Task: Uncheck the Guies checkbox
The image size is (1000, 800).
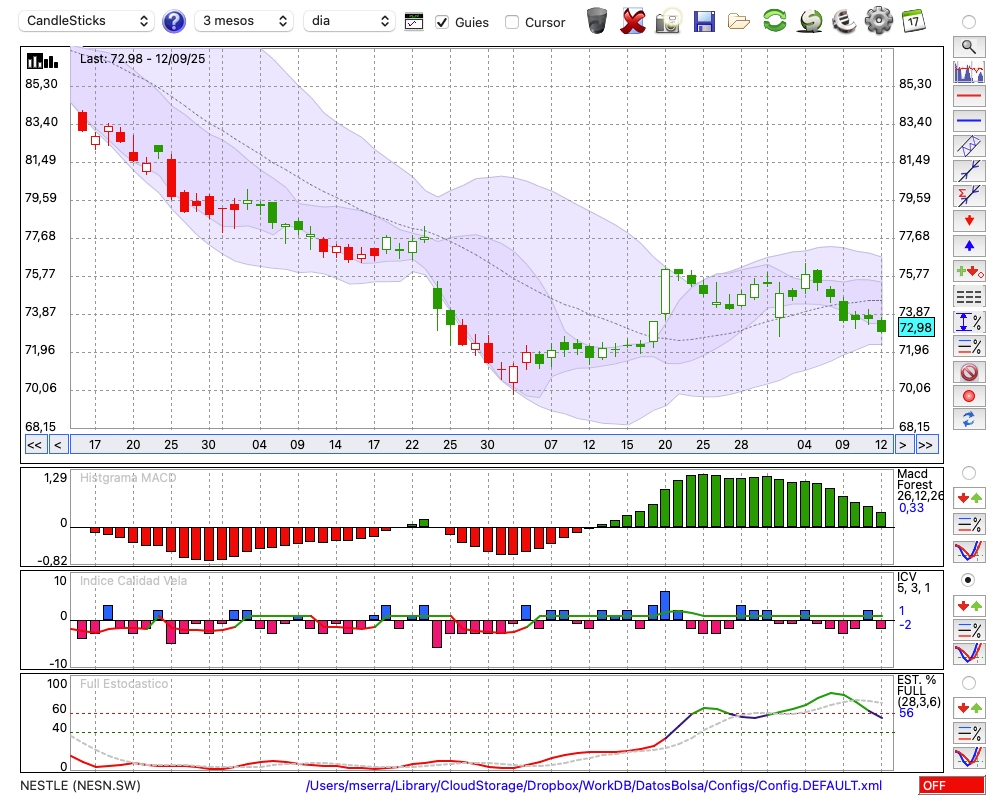Action: tap(442, 22)
